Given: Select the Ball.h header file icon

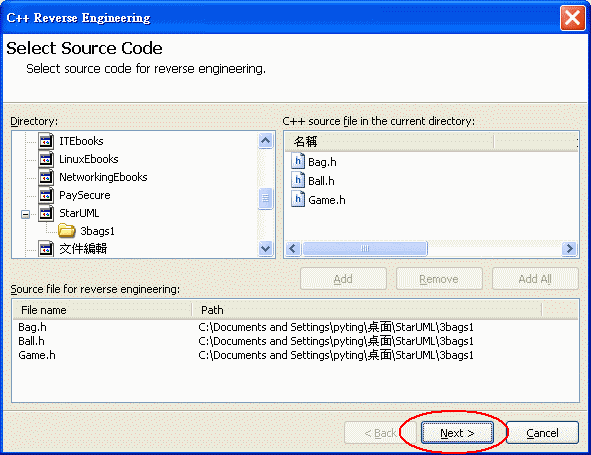Looking at the screenshot, I should click(x=298, y=180).
